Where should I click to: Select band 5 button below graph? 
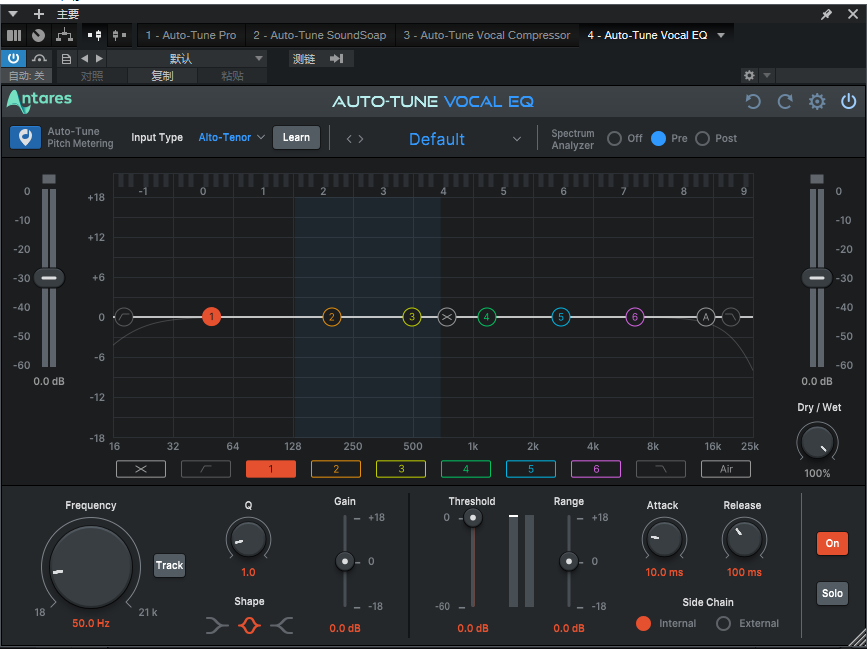click(531, 469)
